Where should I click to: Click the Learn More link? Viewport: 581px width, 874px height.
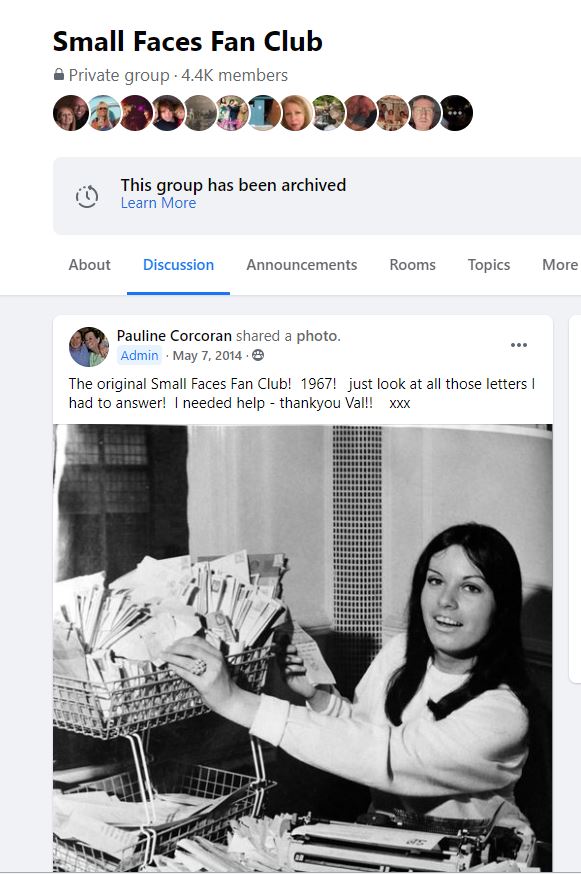[158, 203]
